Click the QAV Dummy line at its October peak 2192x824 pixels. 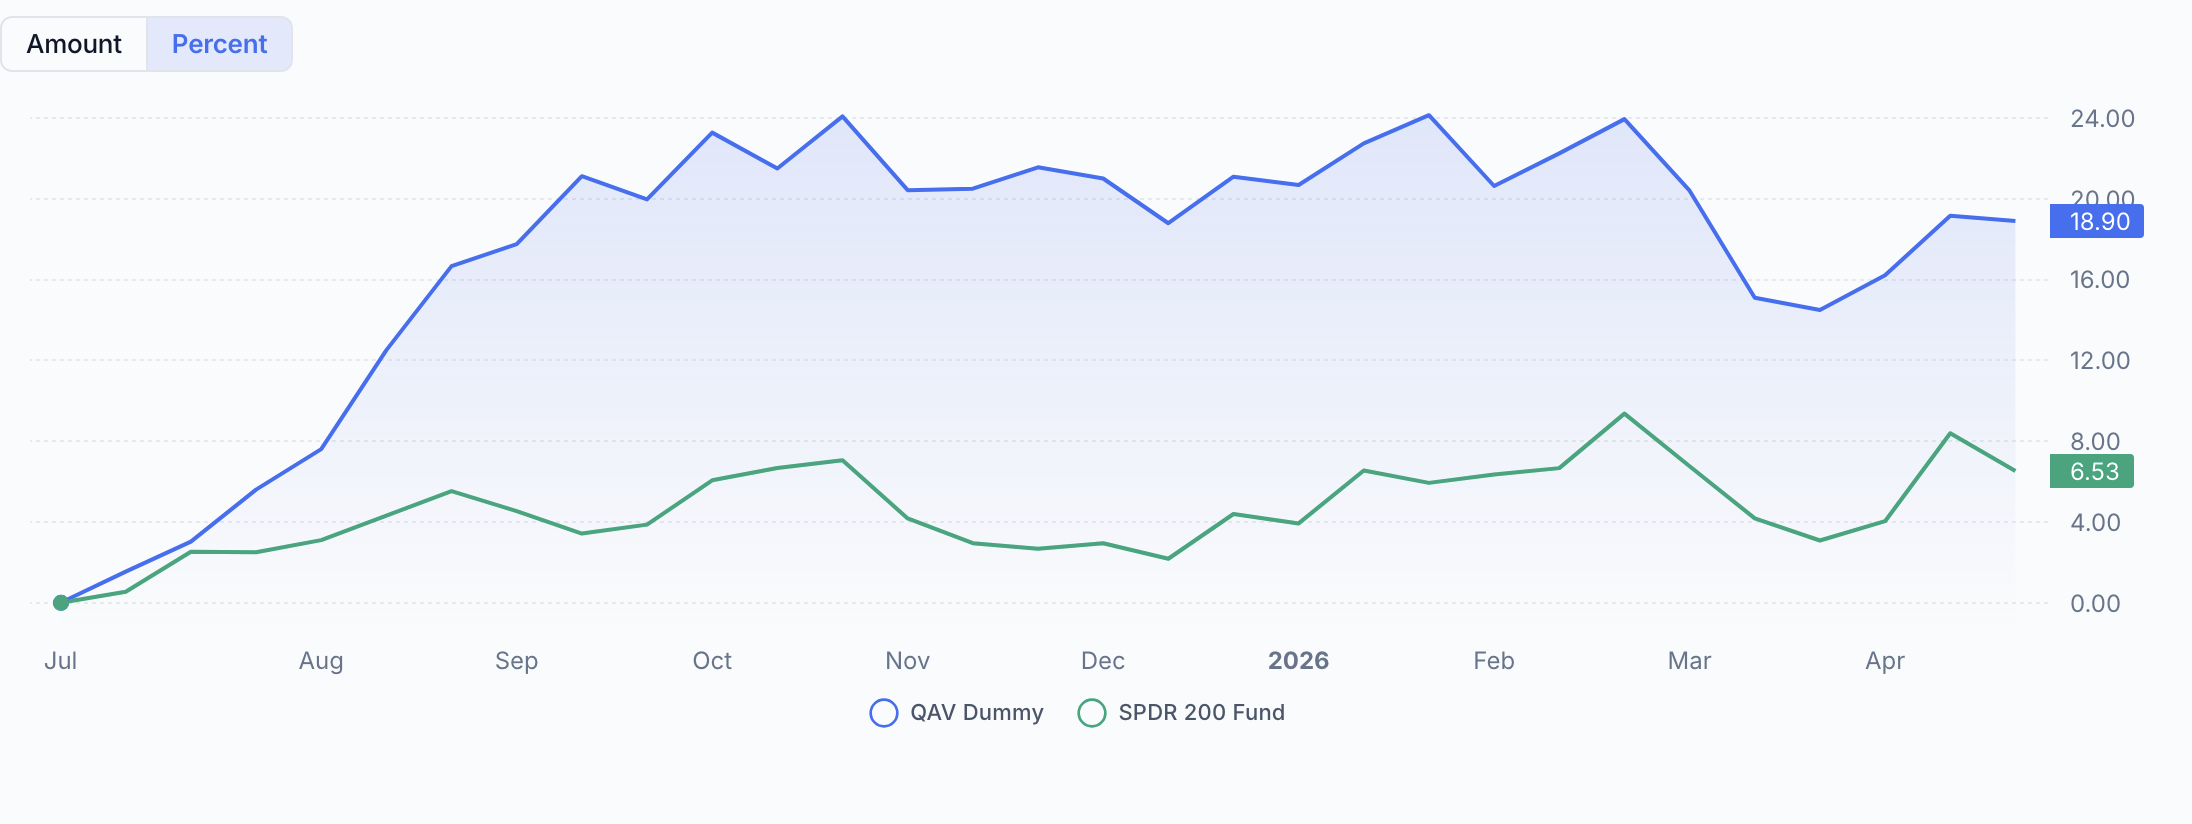712,133
